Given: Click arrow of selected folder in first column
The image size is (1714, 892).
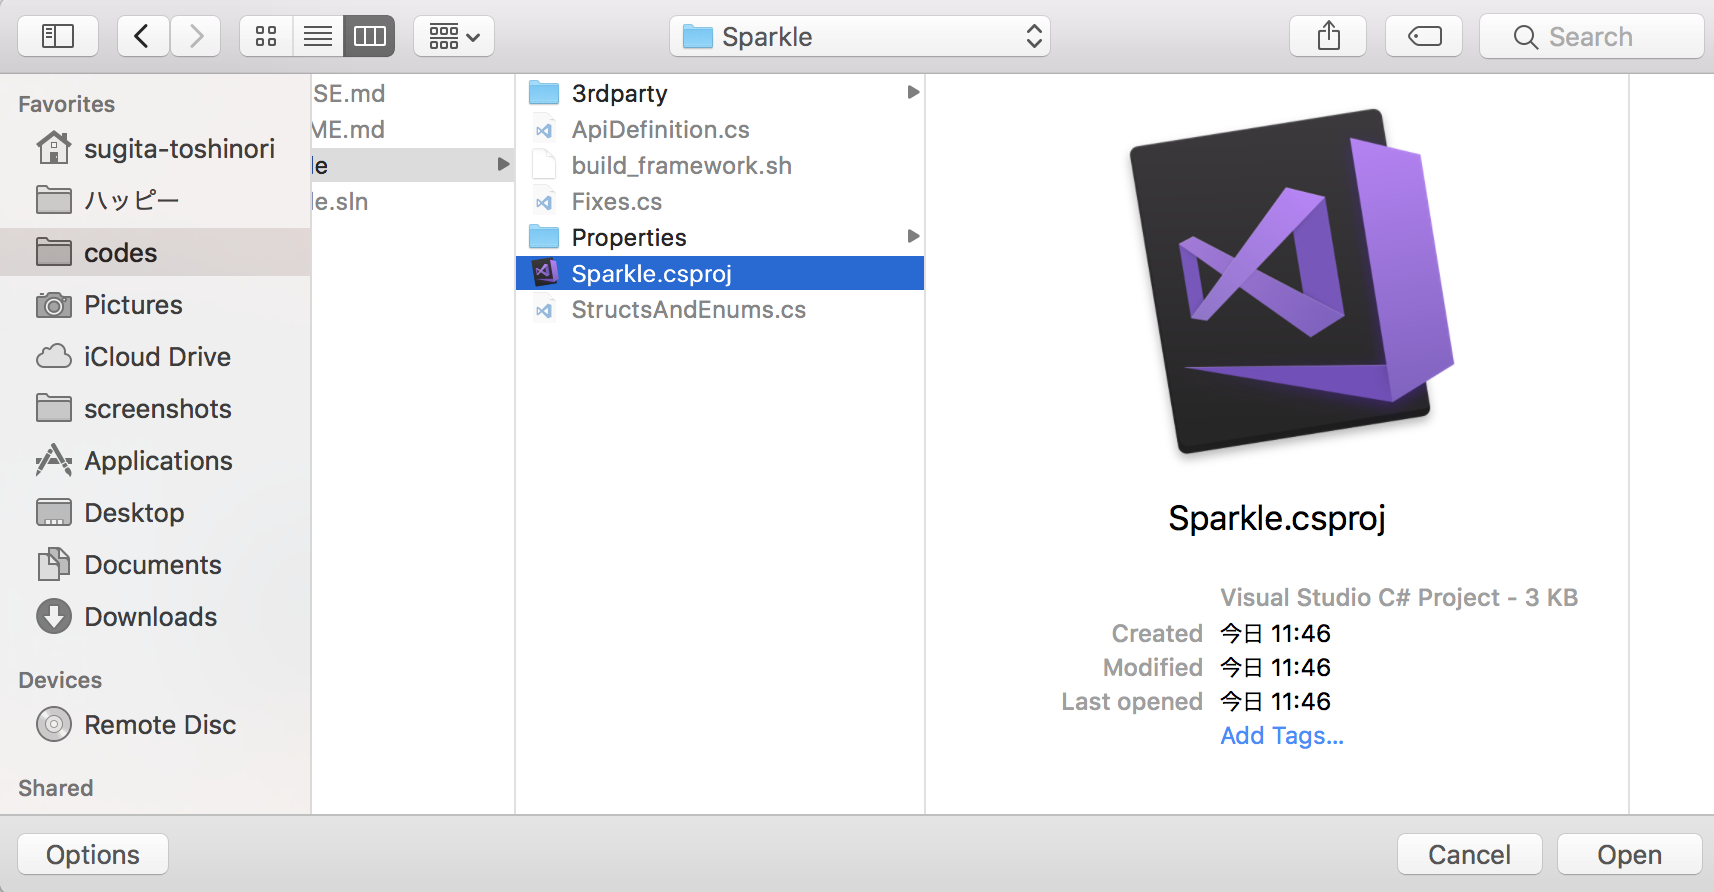Looking at the screenshot, I should click(503, 164).
